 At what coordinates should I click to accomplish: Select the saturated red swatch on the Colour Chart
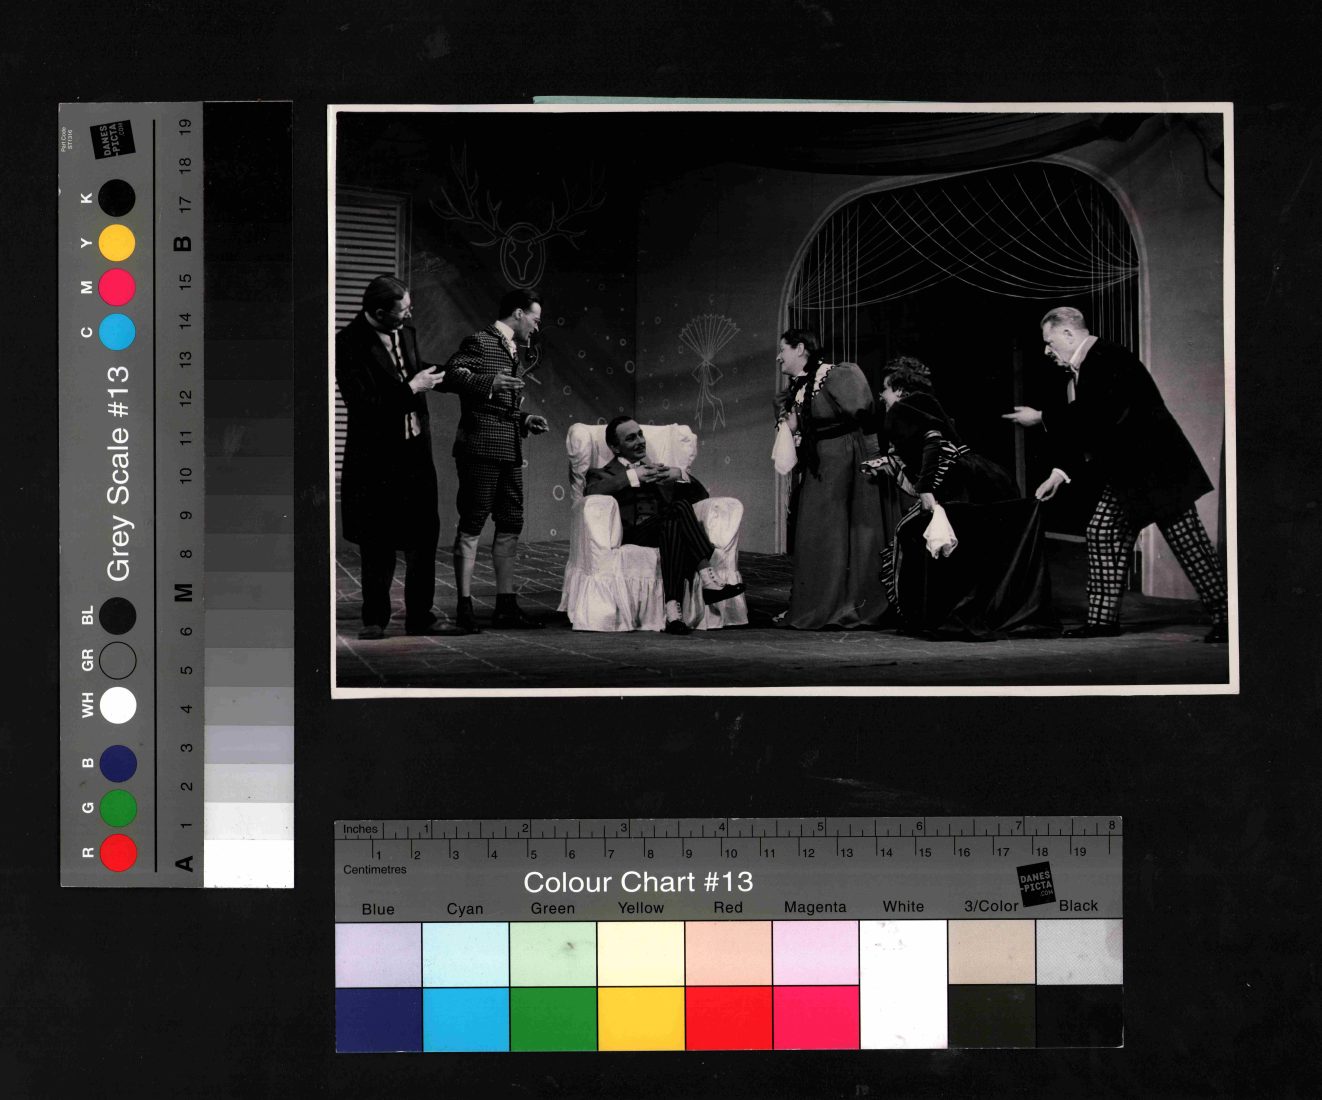[728, 1017]
